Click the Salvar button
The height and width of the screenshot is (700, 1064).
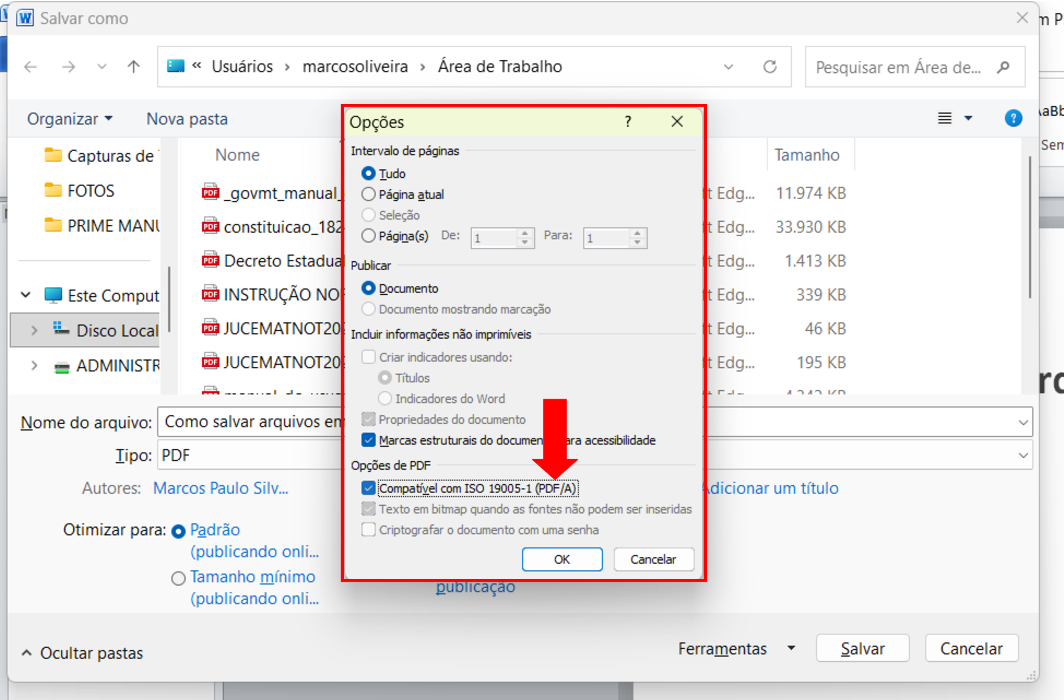(x=862, y=649)
